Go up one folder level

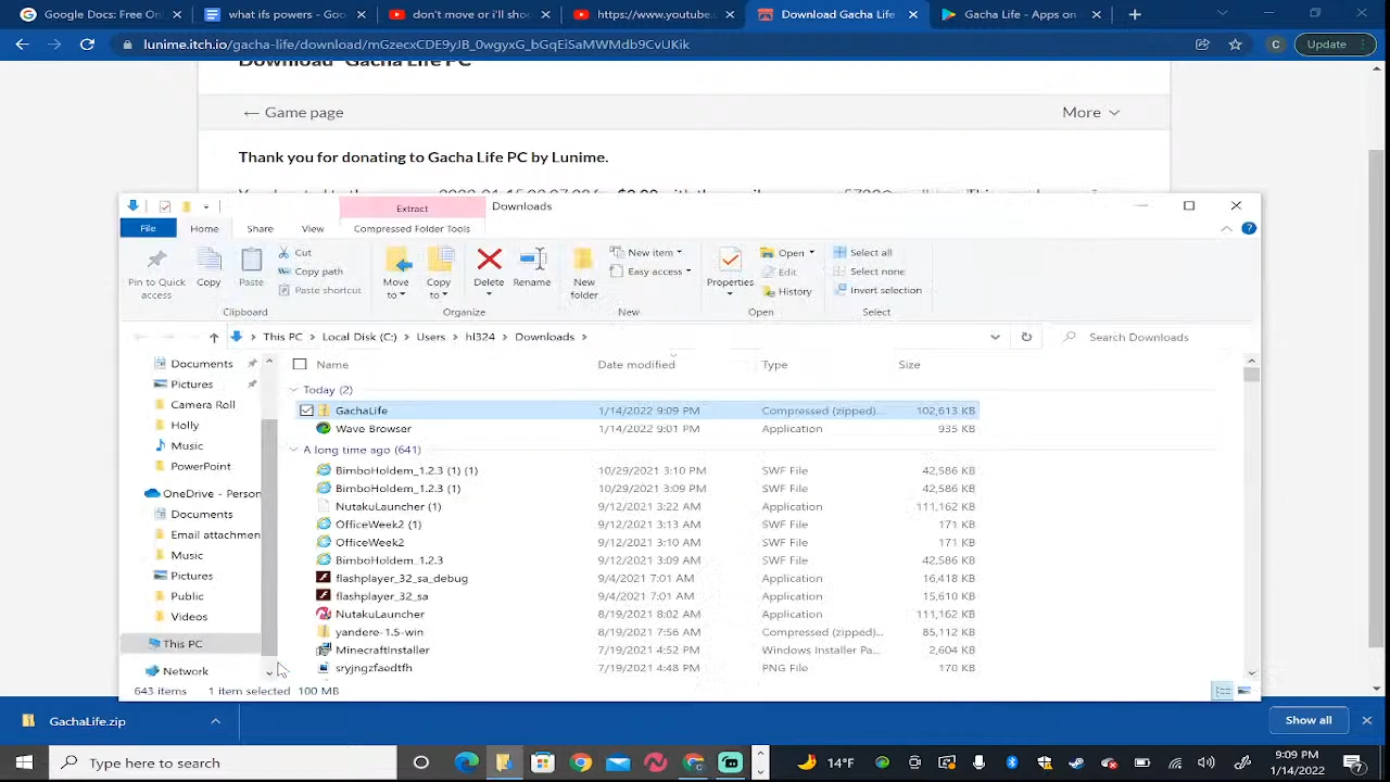coord(214,337)
